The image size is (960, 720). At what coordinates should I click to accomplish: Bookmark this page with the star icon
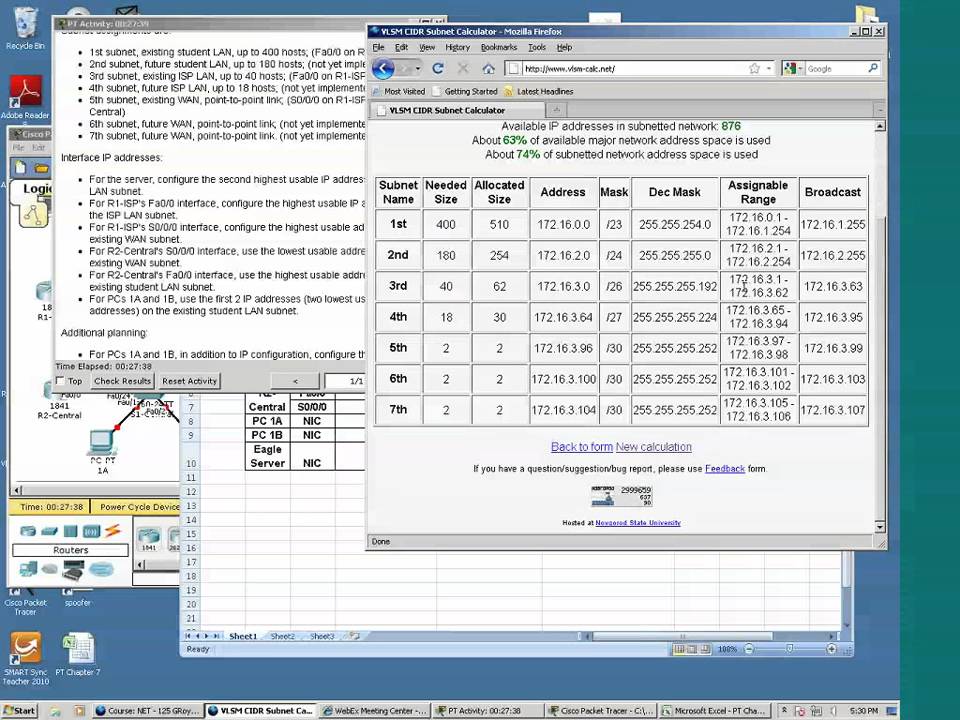click(754, 69)
